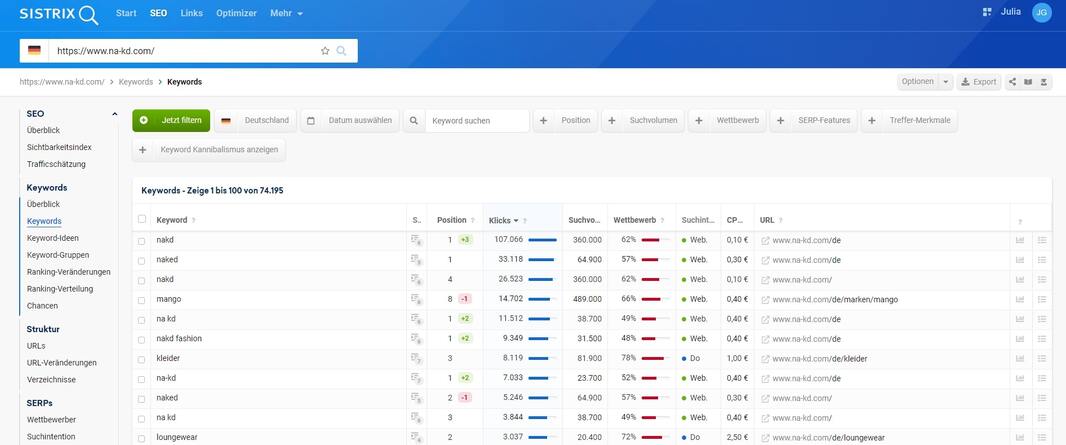Image resolution: width=1066 pixels, height=445 pixels.
Task: Click the Wettbewerb bar for the kleider row
Action: (x=655, y=358)
